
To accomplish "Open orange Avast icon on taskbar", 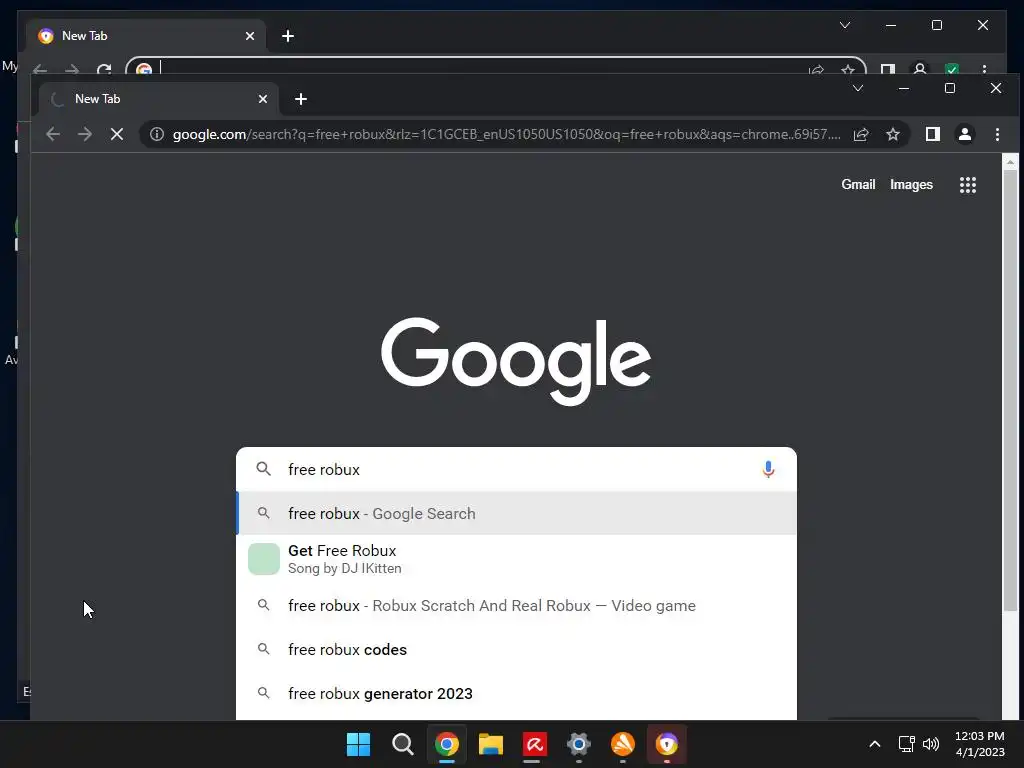I will (x=622, y=744).
